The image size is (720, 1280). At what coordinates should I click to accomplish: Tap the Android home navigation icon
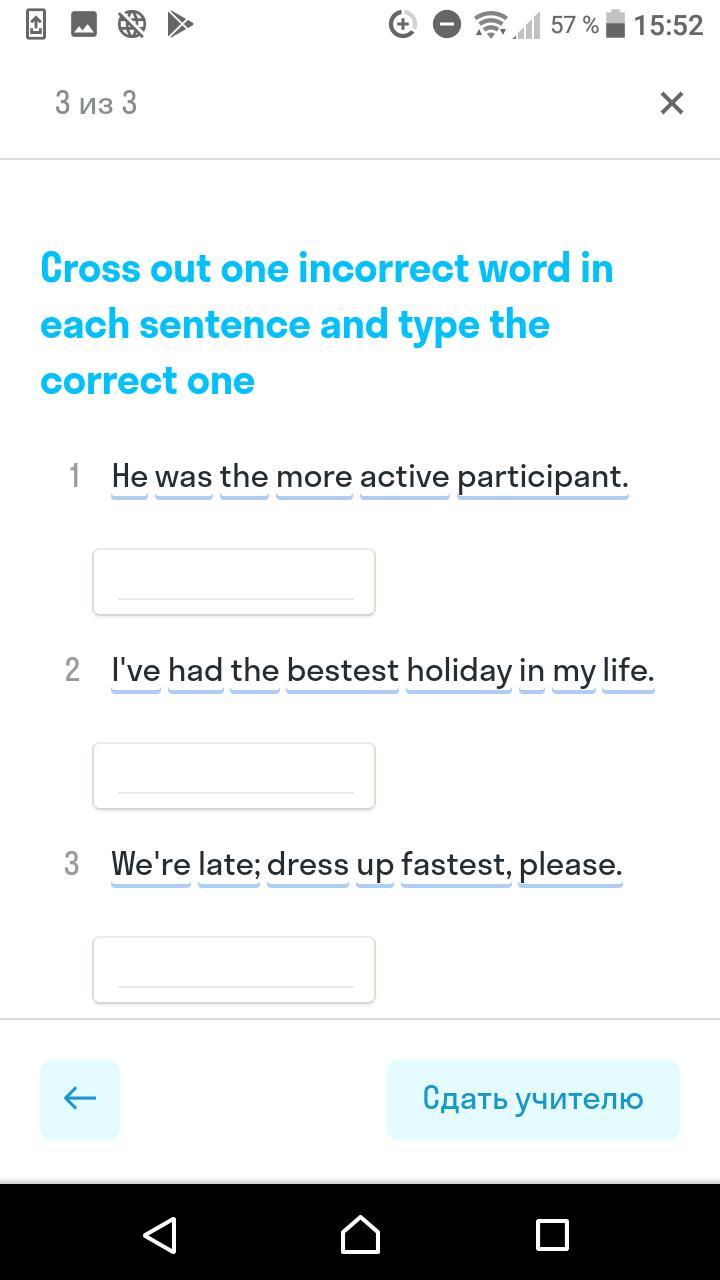pos(360,1234)
